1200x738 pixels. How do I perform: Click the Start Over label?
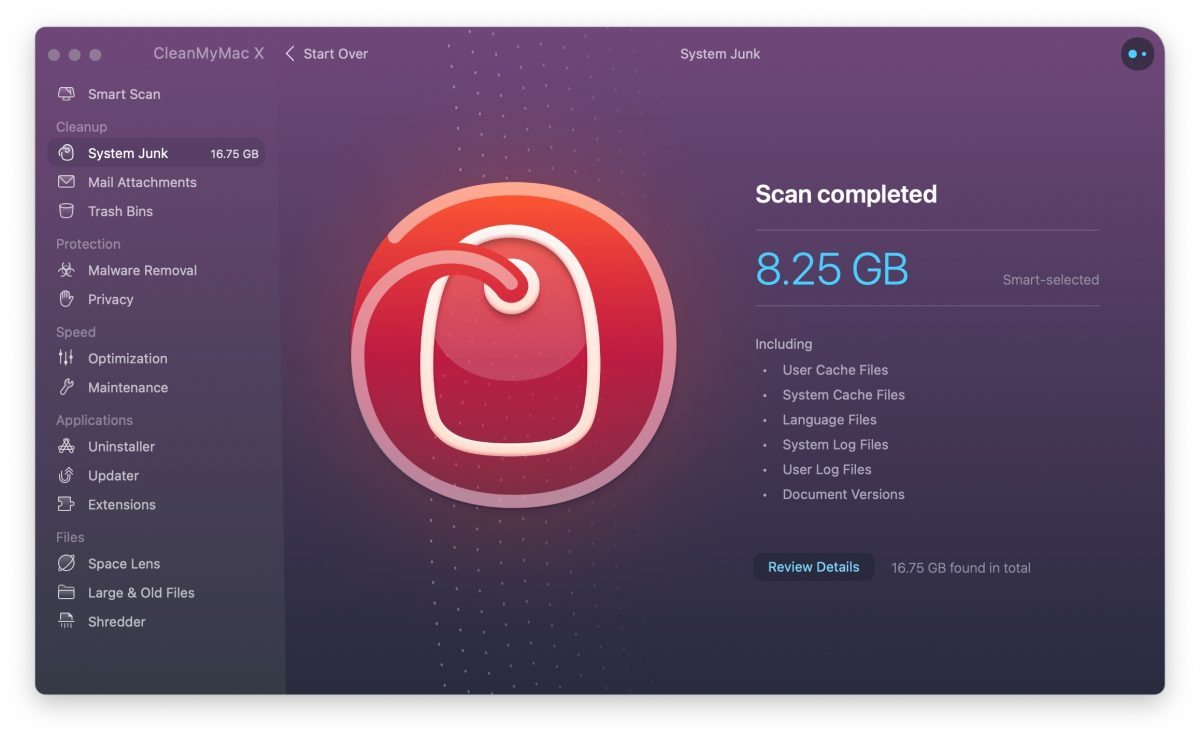[x=336, y=54]
